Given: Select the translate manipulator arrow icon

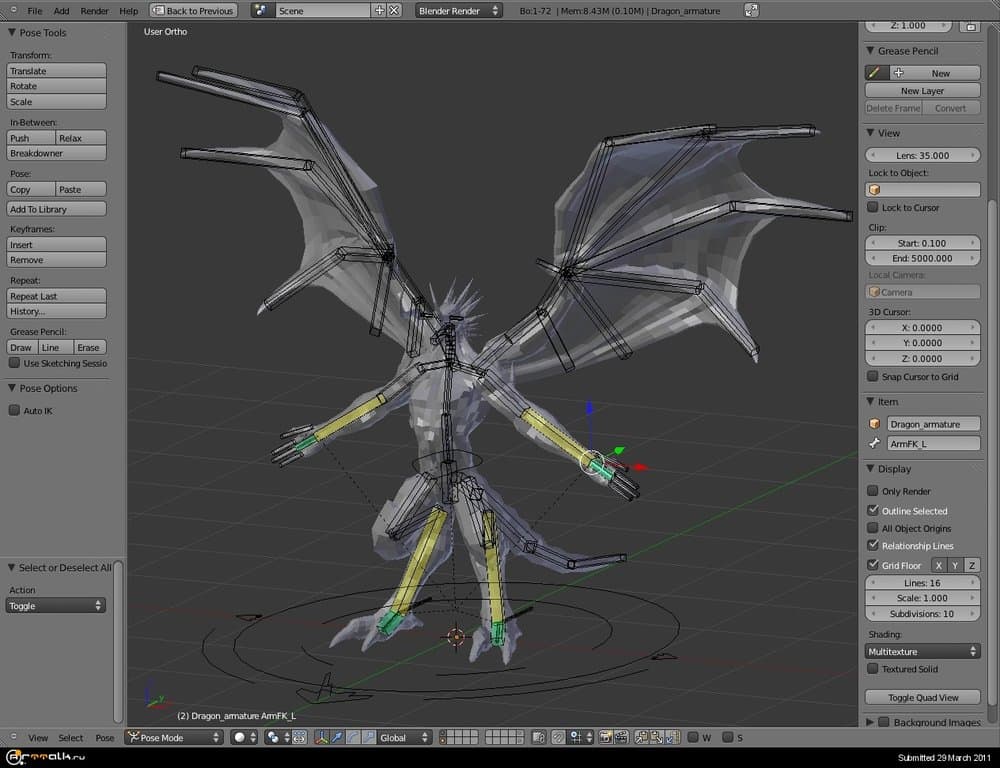Looking at the screenshot, I should click(x=338, y=738).
